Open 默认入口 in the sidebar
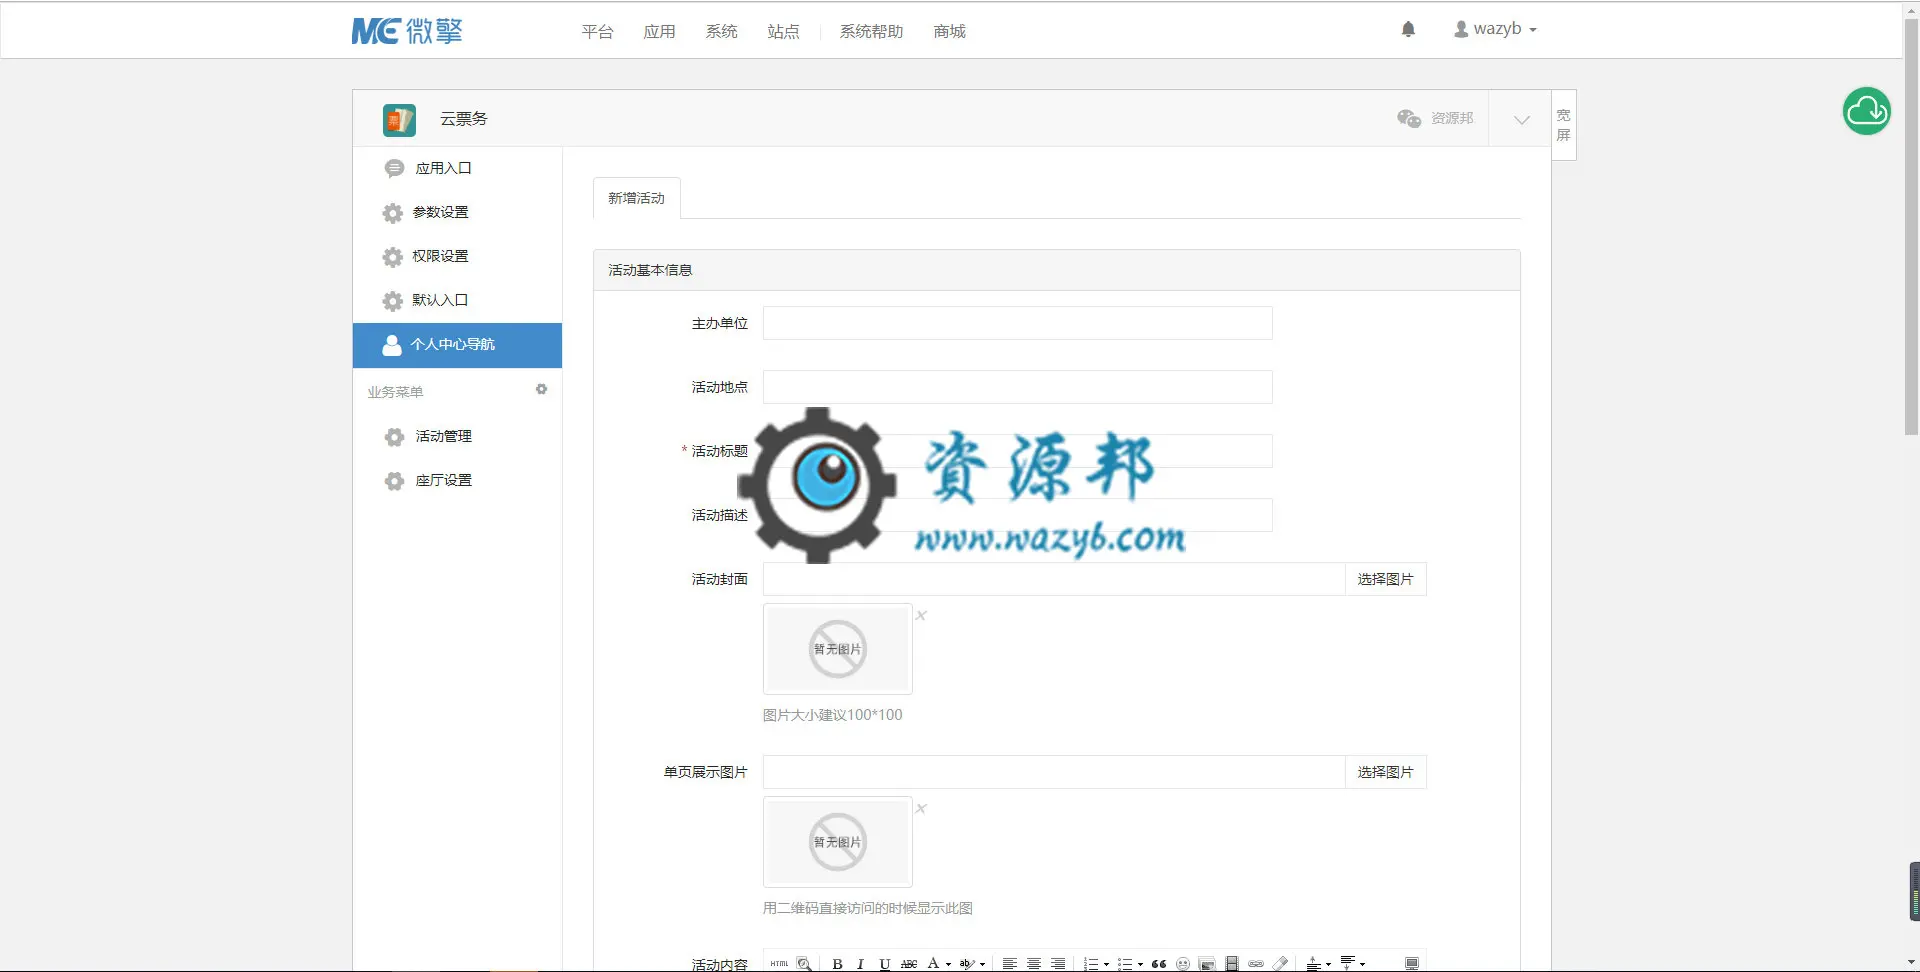 pos(457,300)
